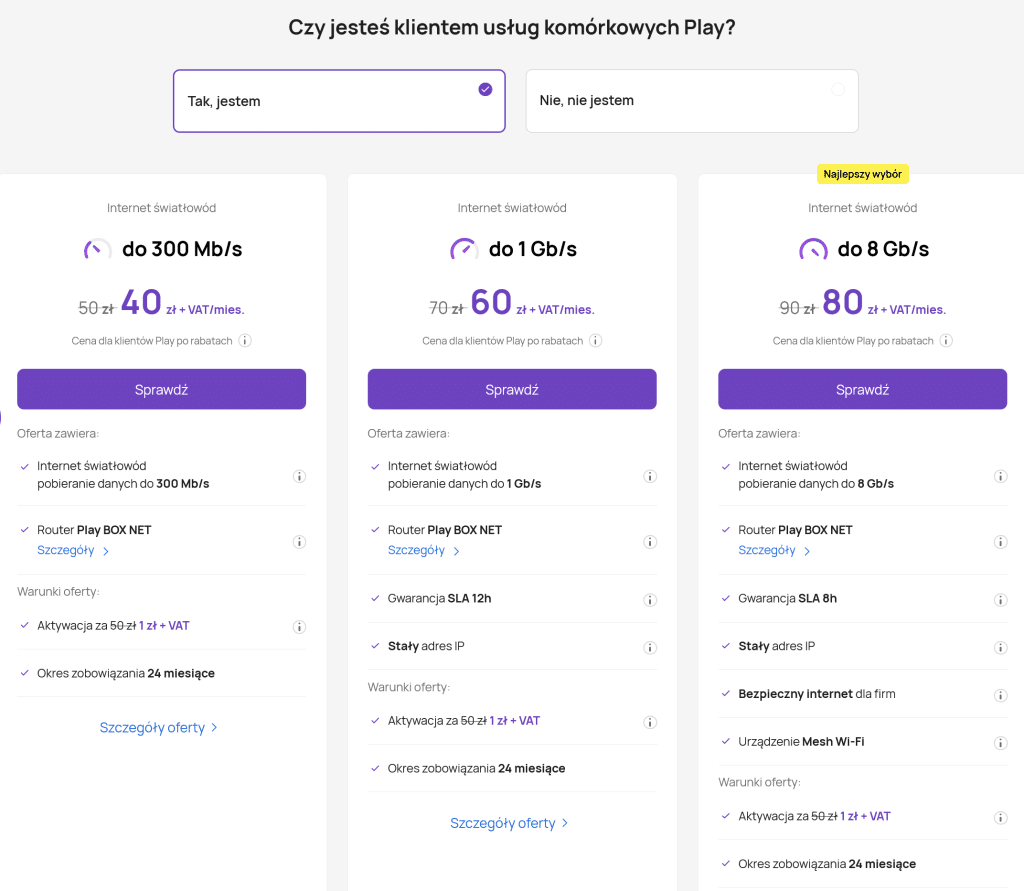Open info for Stały adres IP in 1 Gb/s plan
The width and height of the screenshot is (1024, 891).
pyautogui.click(x=650, y=647)
